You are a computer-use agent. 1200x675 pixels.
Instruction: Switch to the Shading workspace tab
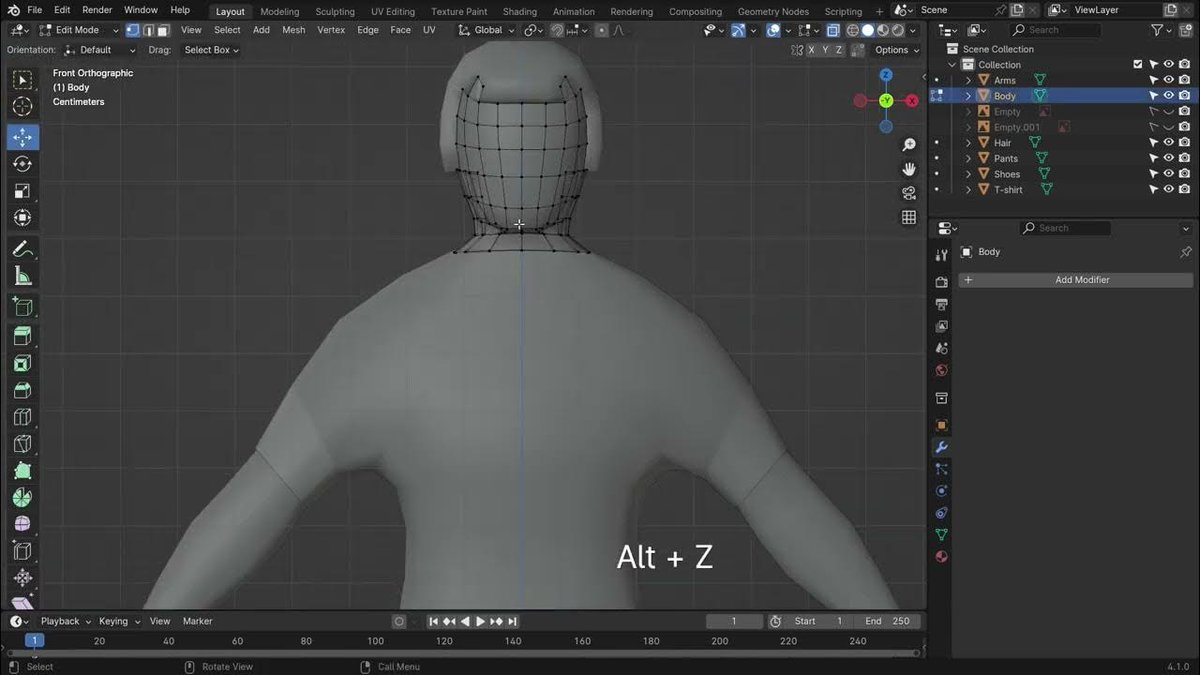coord(519,11)
